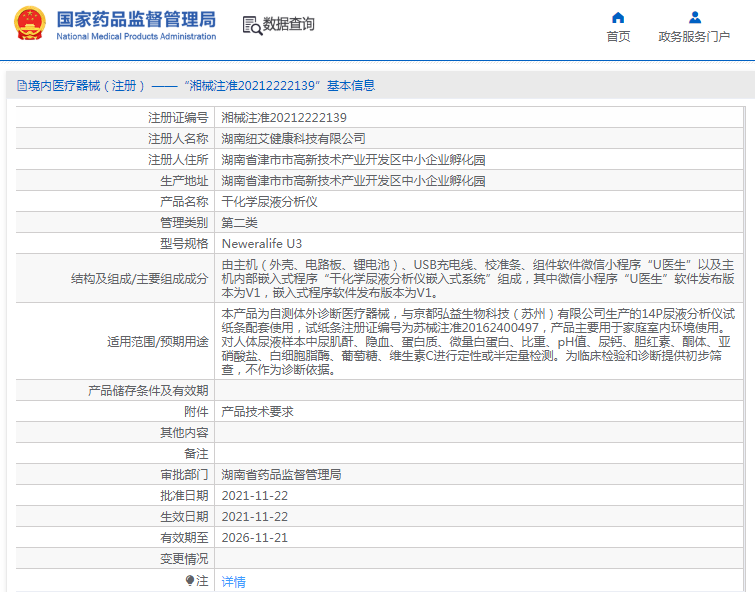Screen dimensions: 755x592
Task: Click the National Medical Products Administration text
Action: click(136, 36)
